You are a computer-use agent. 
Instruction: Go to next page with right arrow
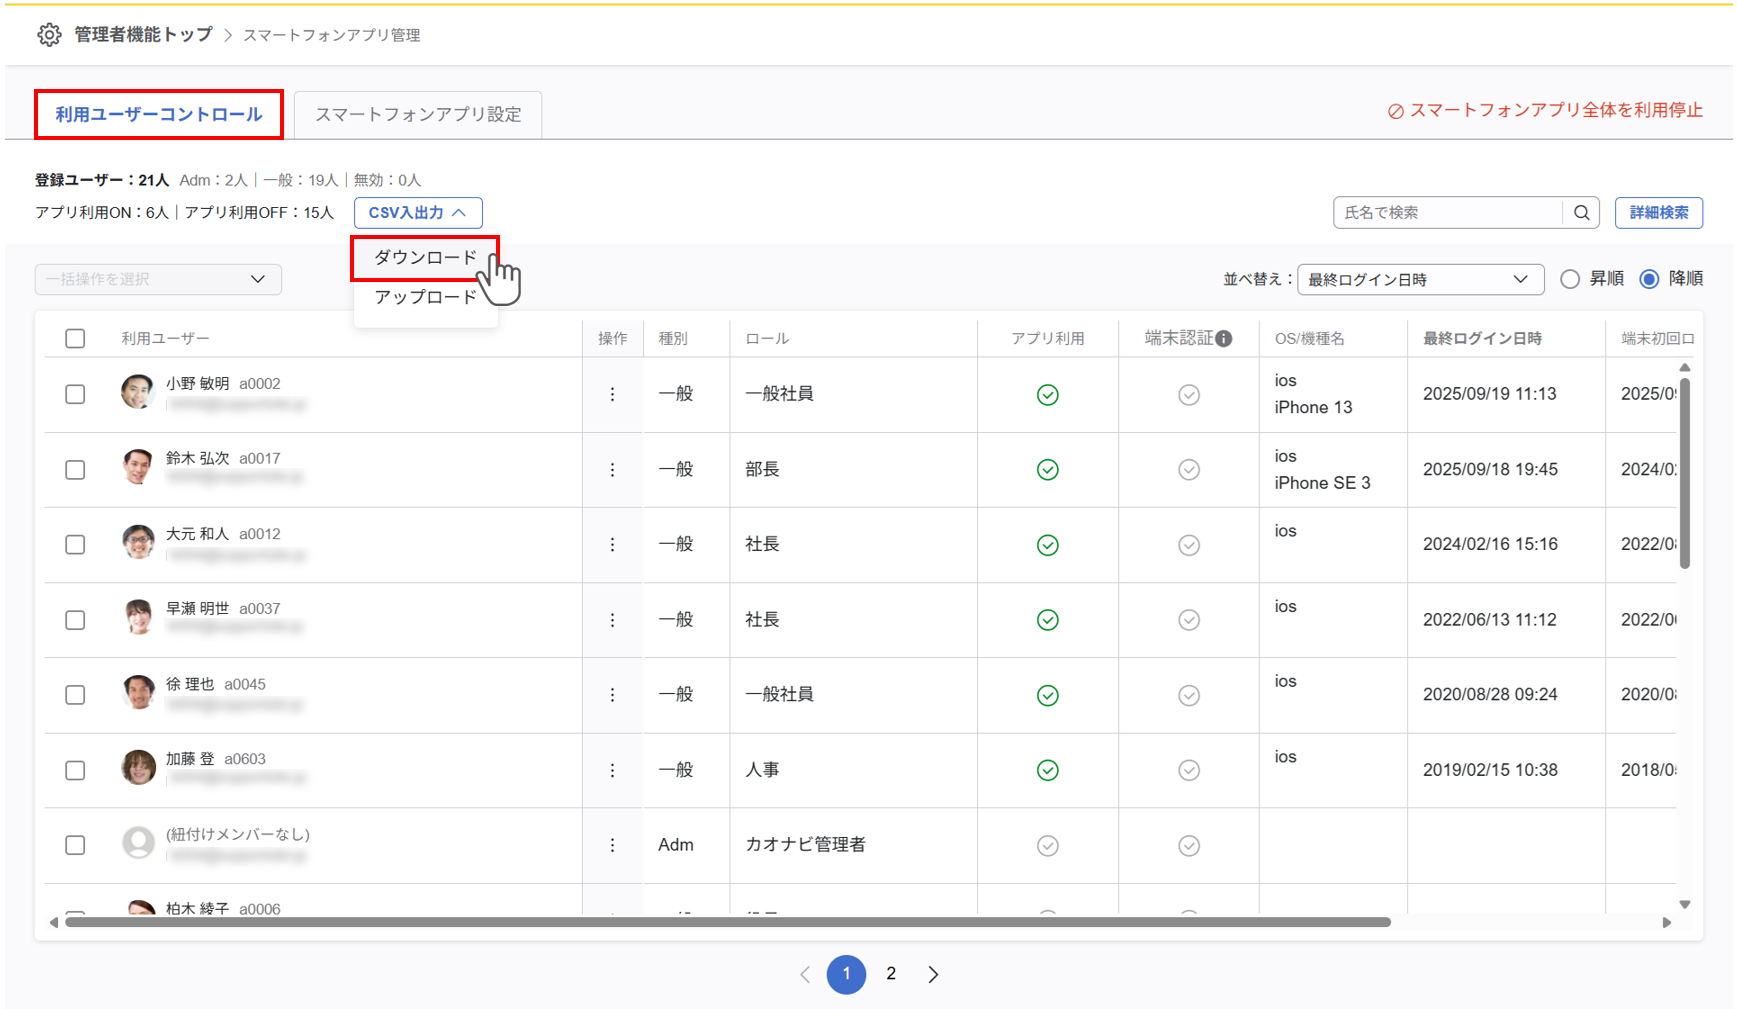click(x=932, y=974)
